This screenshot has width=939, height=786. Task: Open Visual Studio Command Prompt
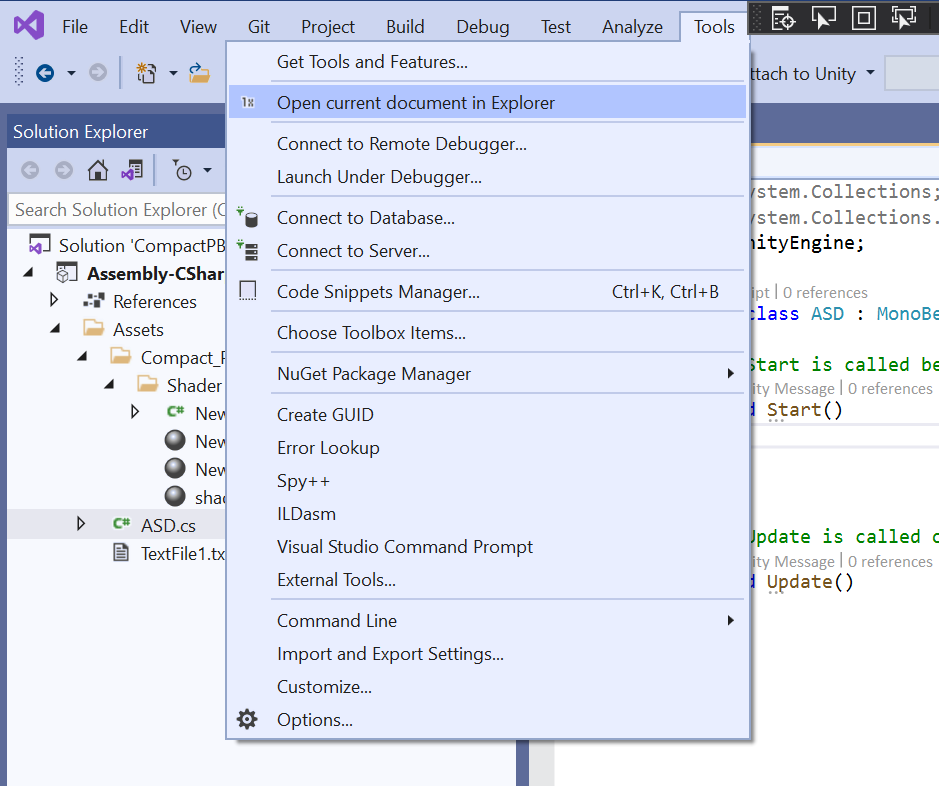[487, 547]
